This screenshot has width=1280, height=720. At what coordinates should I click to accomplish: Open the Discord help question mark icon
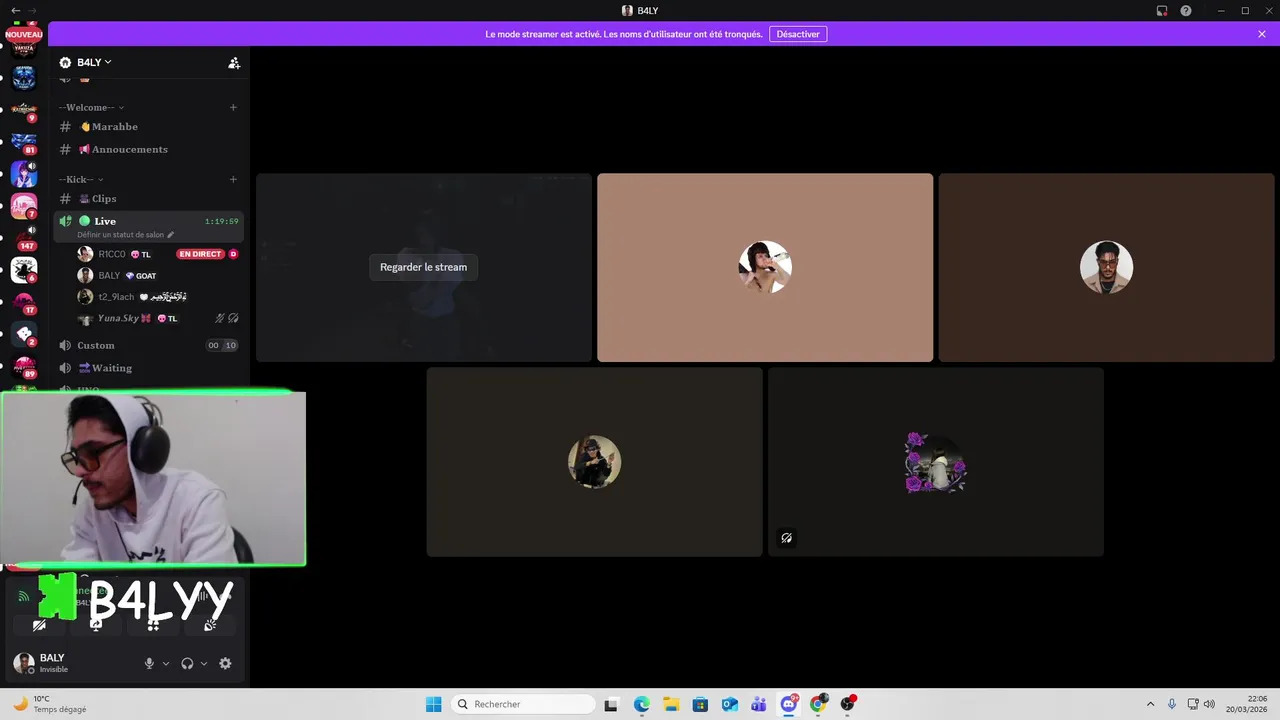tap(1186, 11)
